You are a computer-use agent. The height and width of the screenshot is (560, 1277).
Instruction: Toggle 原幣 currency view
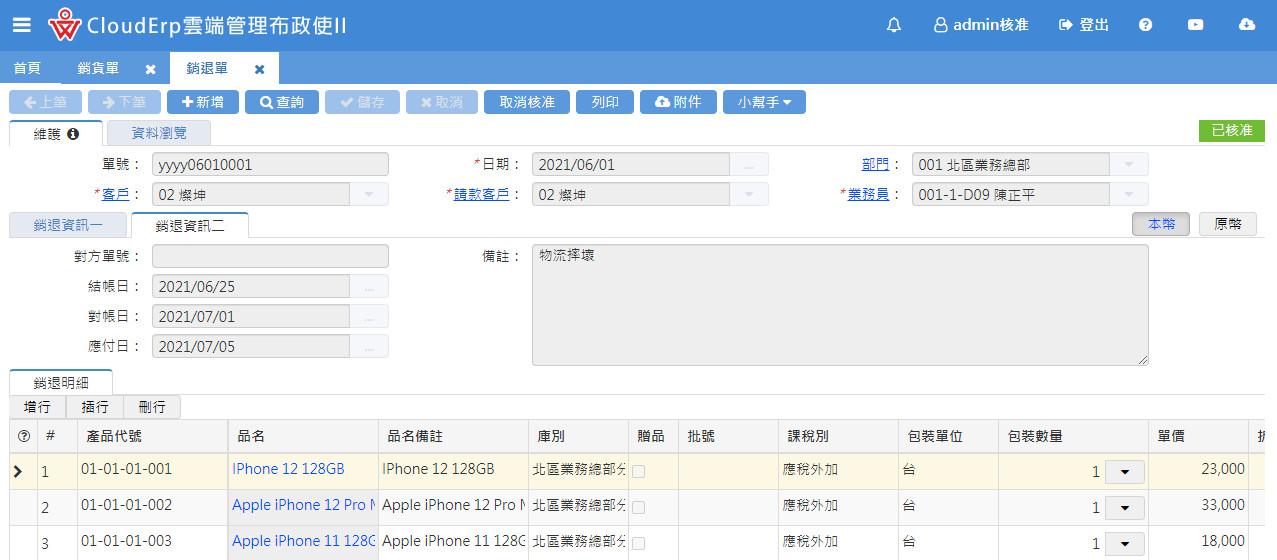point(1228,224)
